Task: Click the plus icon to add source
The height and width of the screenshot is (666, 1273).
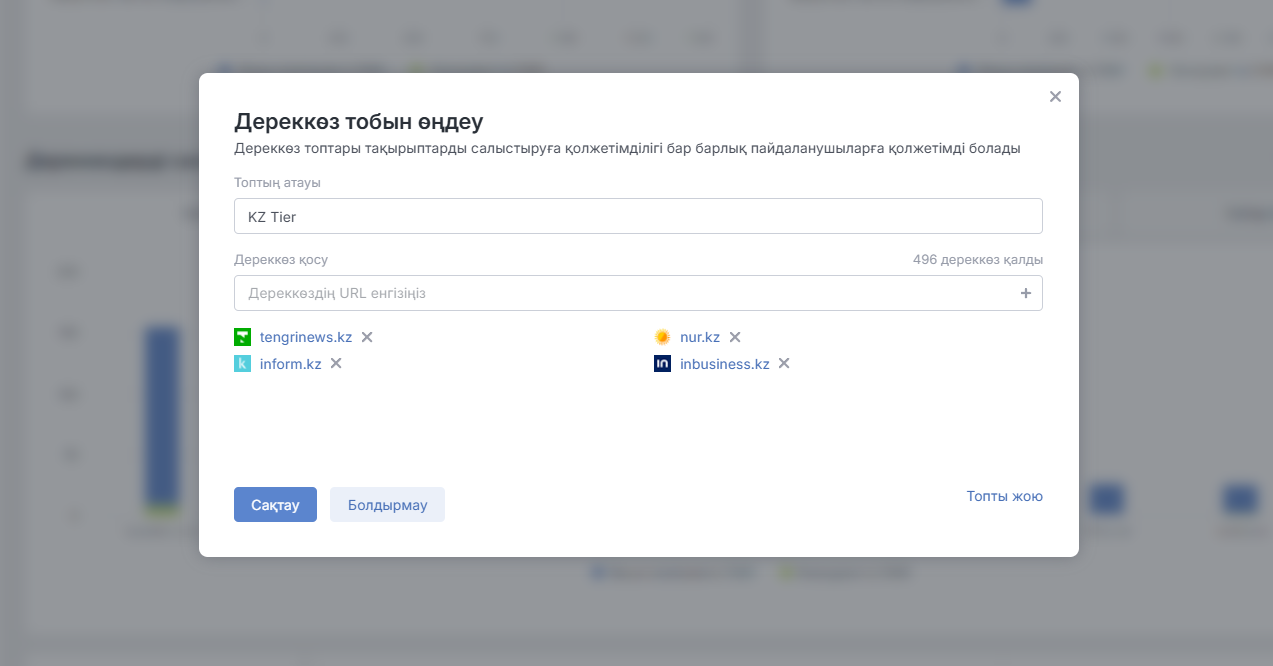Action: click(x=1025, y=293)
